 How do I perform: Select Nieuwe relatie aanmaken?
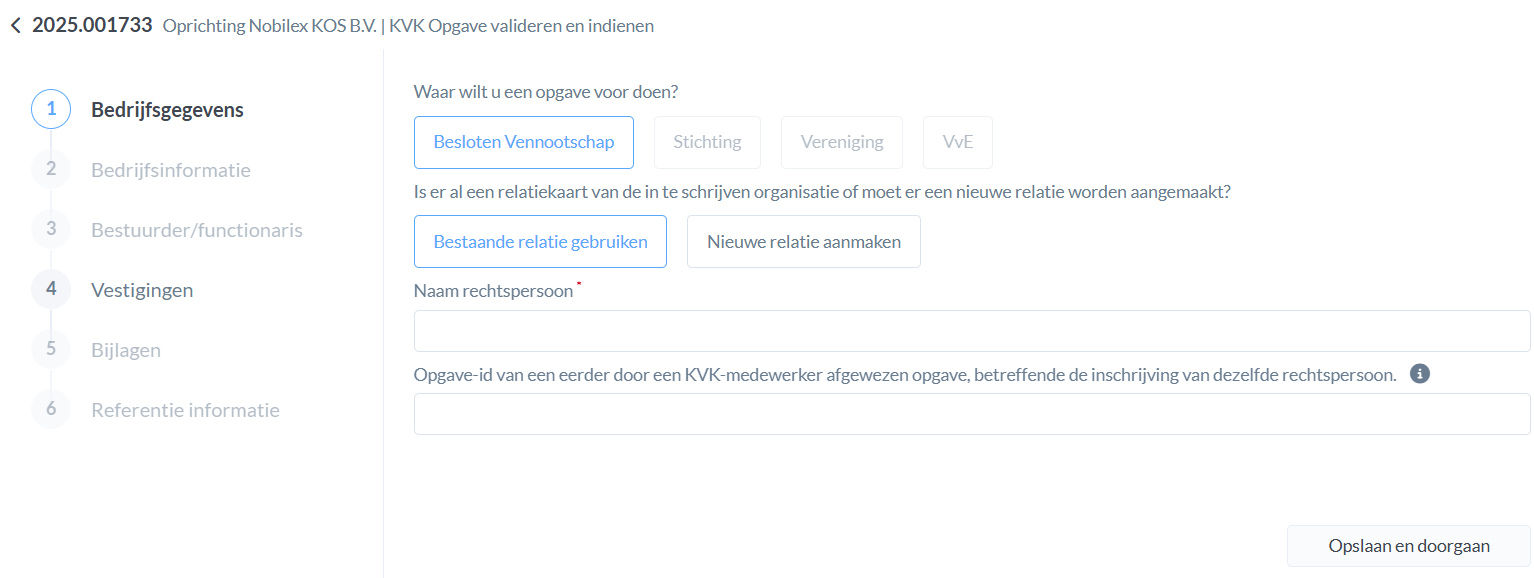pyautogui.click(x=803, y=242)
